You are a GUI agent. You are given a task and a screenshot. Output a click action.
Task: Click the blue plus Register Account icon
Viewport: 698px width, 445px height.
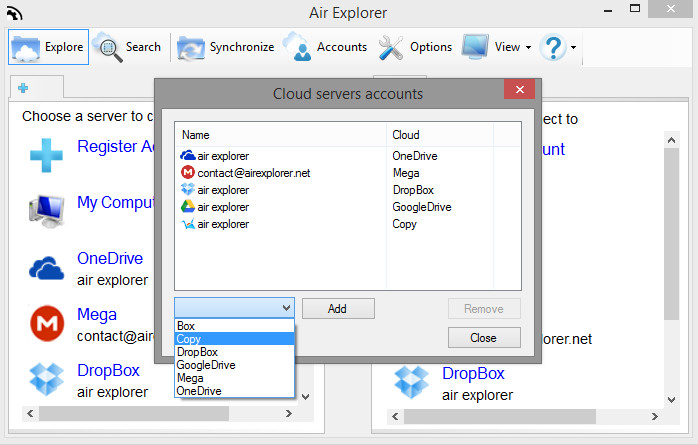coord(46,155)
